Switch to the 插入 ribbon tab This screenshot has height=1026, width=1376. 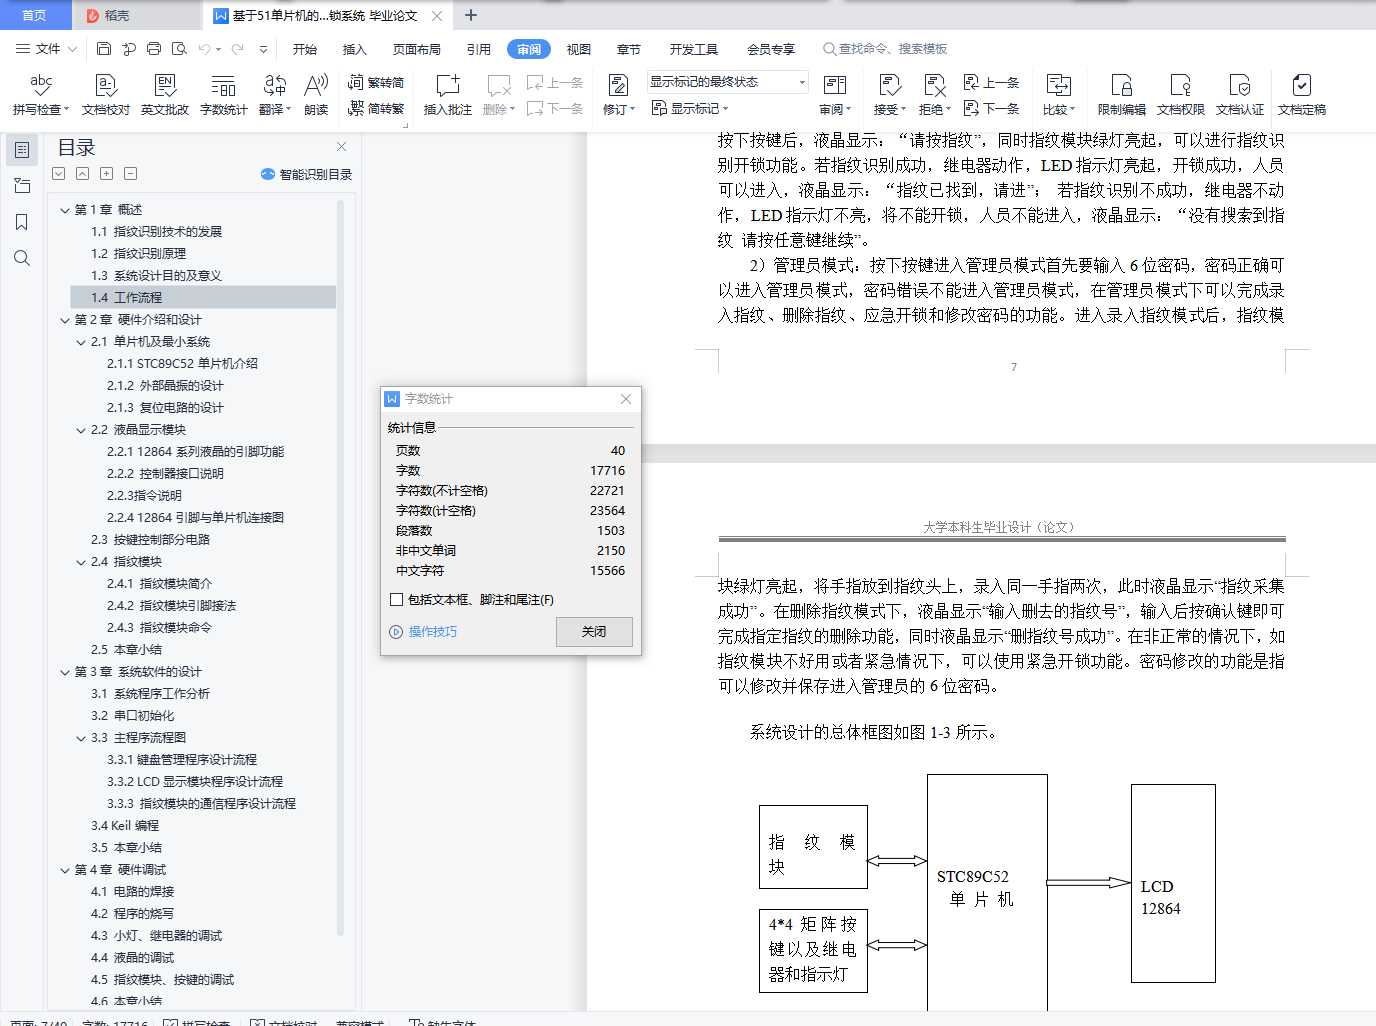point(355,49)
